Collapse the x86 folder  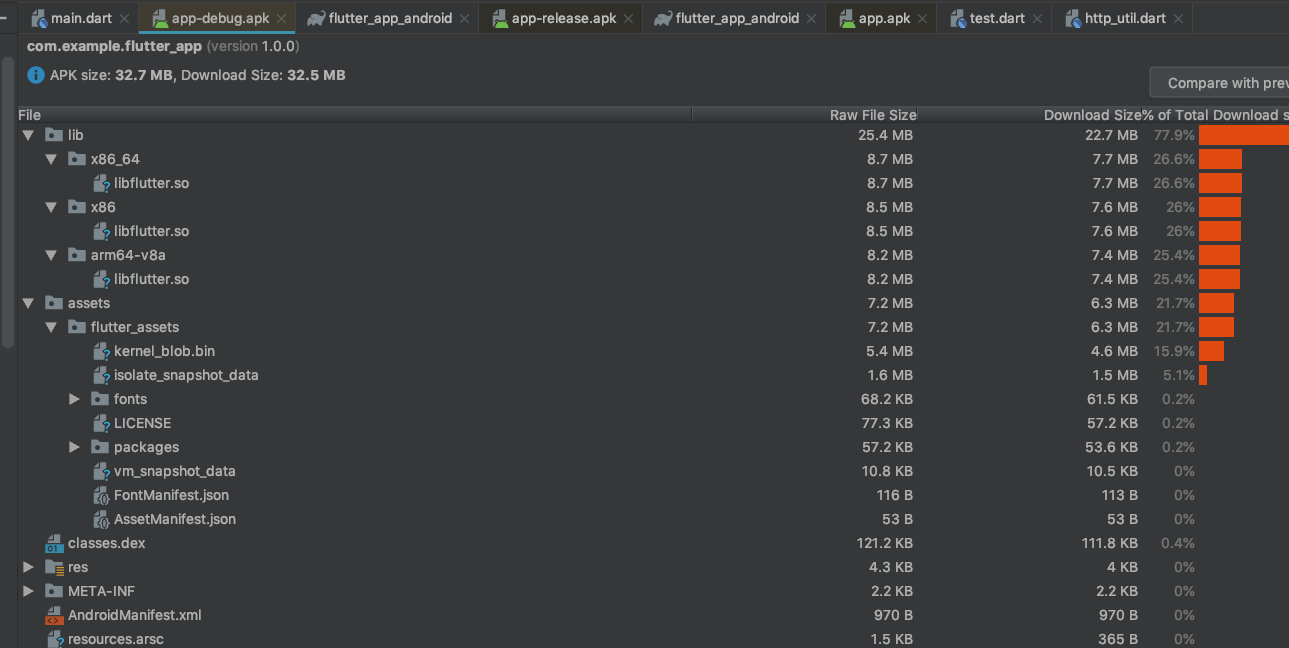pyautogui.click(x=51, y=207)
